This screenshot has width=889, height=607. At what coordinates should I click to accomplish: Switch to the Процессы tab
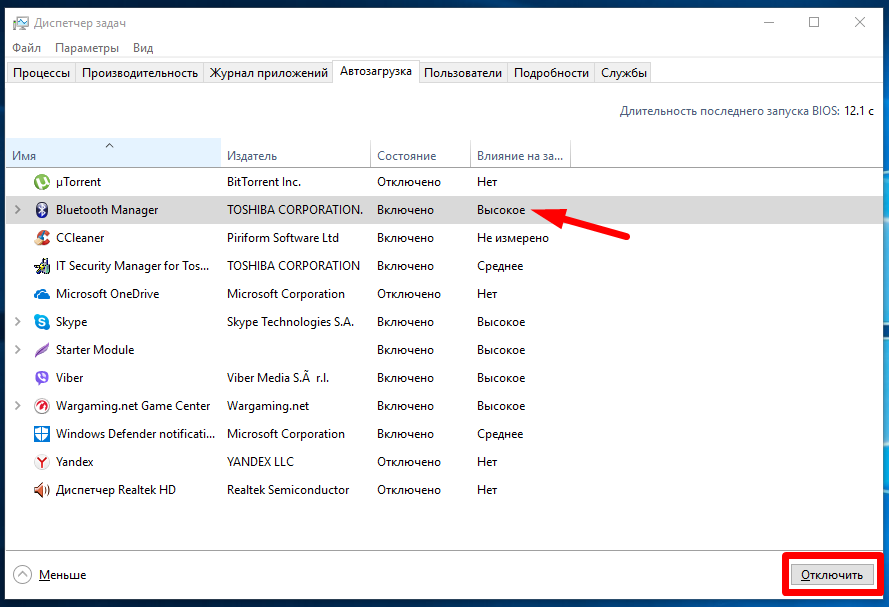[41, 73]
